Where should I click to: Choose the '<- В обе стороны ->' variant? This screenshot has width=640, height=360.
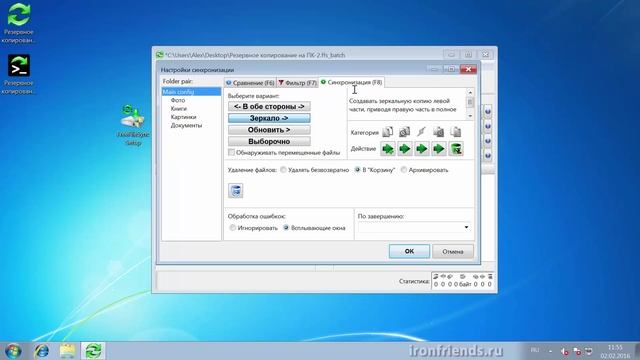pyautogui.click(x=269, y=106)
